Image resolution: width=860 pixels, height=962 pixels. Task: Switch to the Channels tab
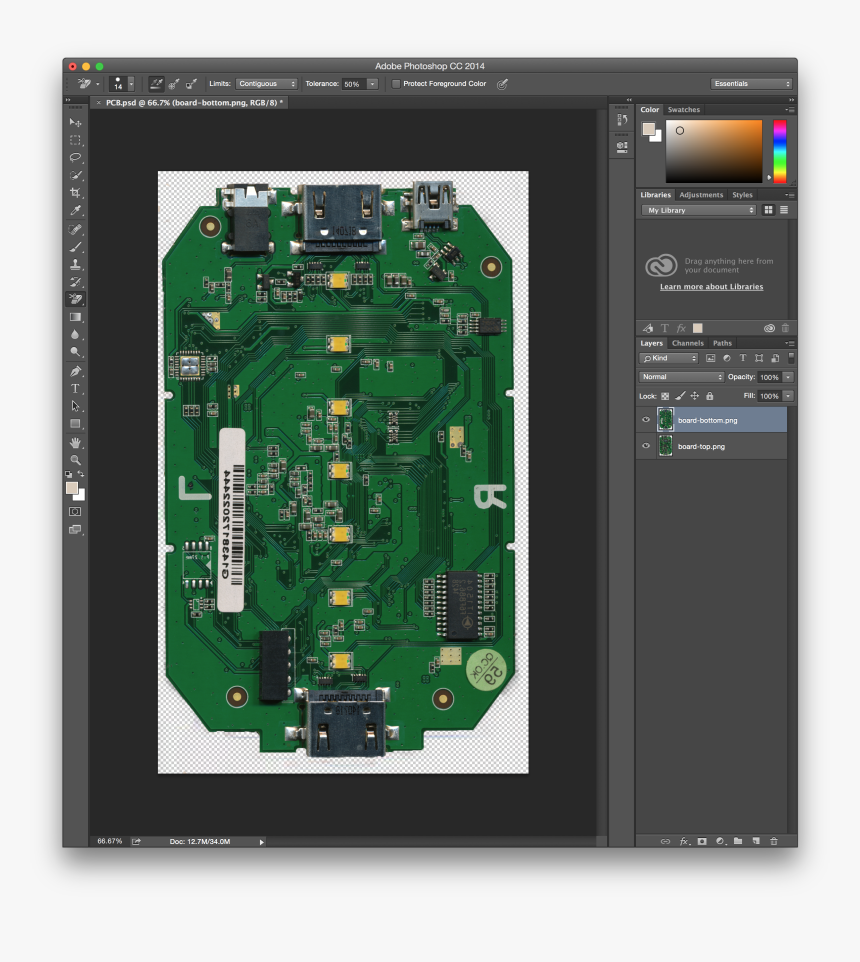pyautogui.click(x=688, y=343)
